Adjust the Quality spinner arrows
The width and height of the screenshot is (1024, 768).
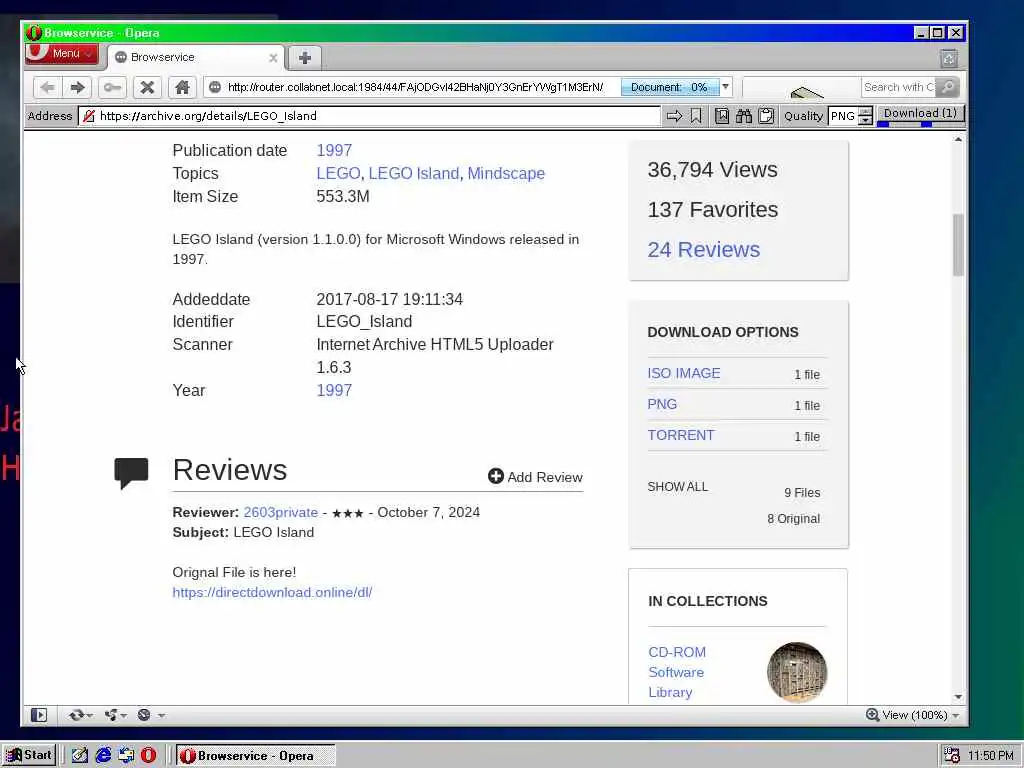(865, 116)
